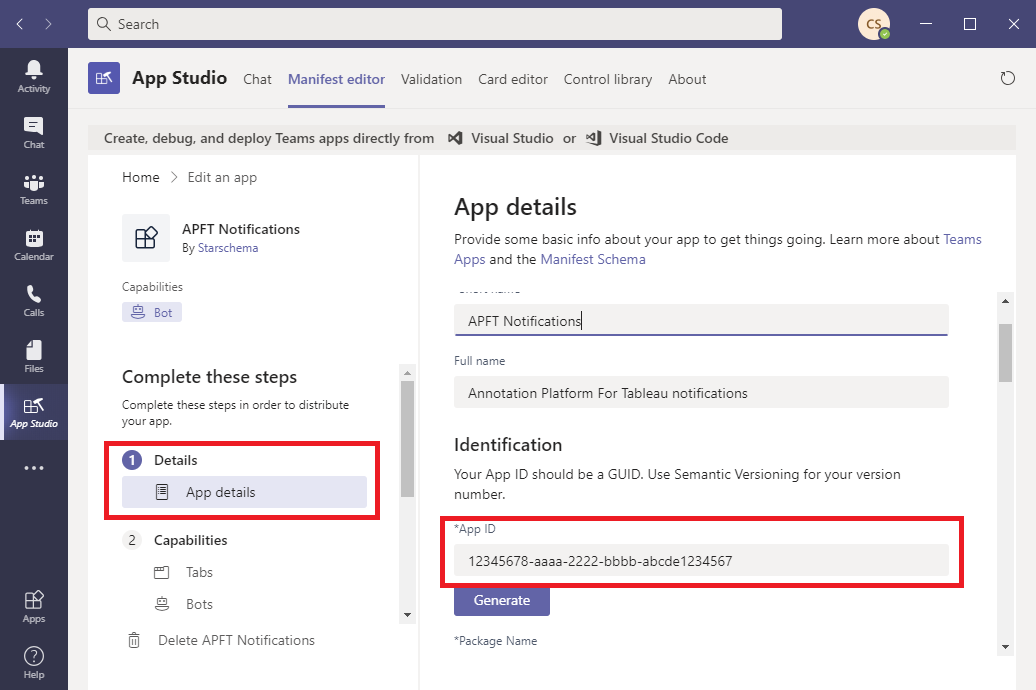Click the App details document icon

[x=162, y=492]
